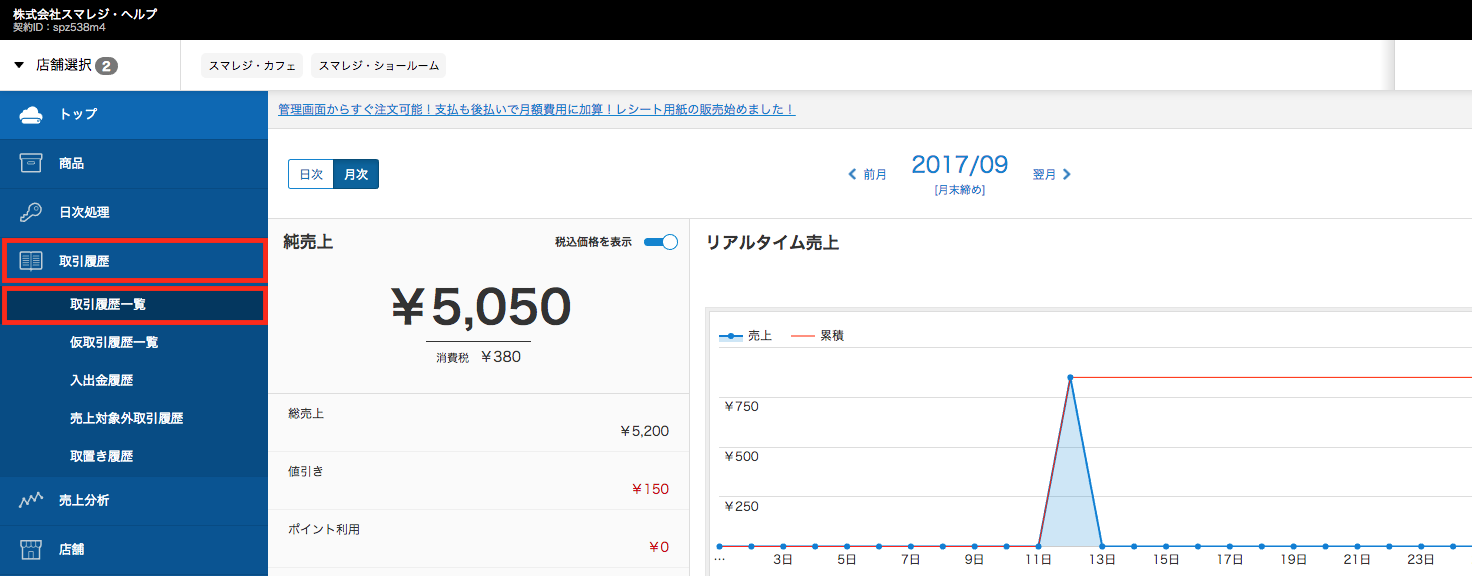Click the ポイント利用 ¥0 value
This screenshot has height=576, width=1472.
tap(658, 547)
